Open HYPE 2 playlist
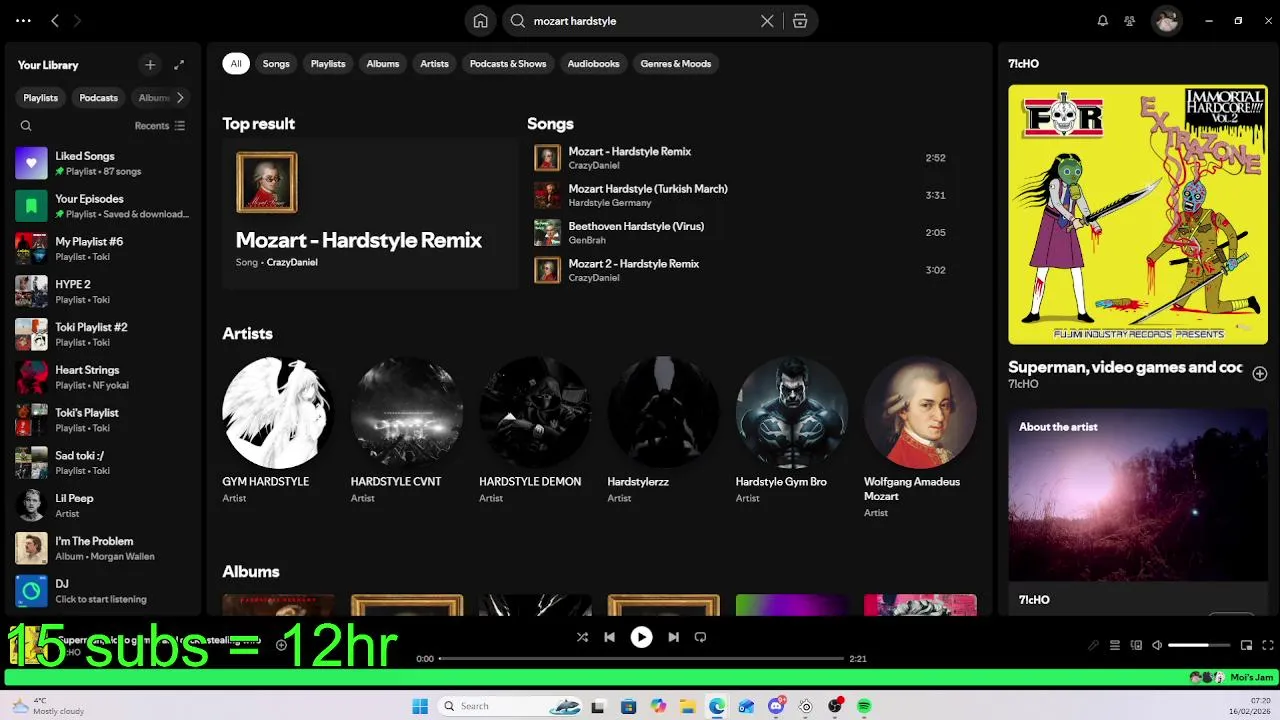 (101, 292)
